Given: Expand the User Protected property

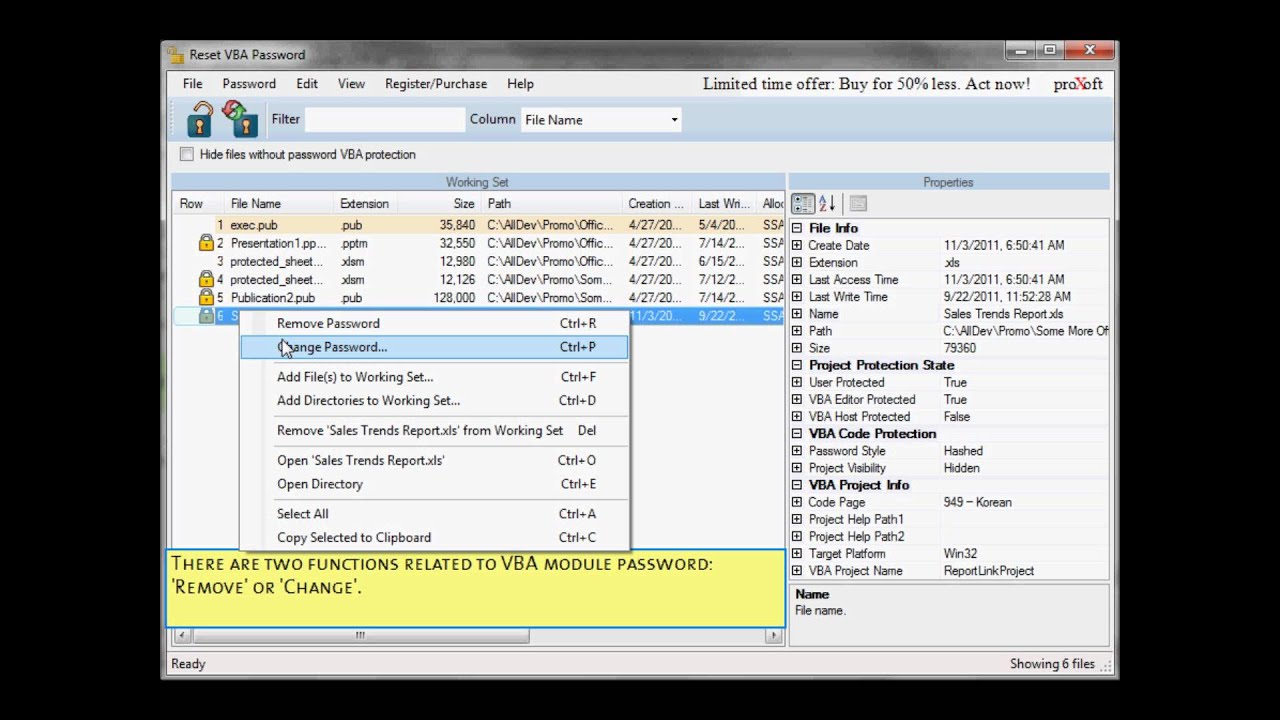Looking at the screenshot, I should (x=797, y=382).
